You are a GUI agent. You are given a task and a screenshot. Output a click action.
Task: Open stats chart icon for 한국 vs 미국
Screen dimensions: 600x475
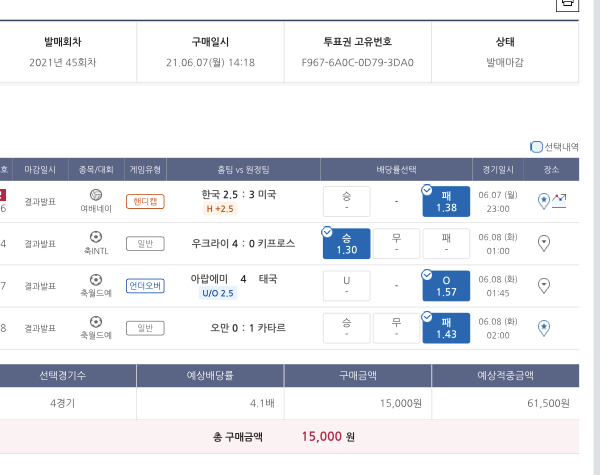(x=558, y=200)
